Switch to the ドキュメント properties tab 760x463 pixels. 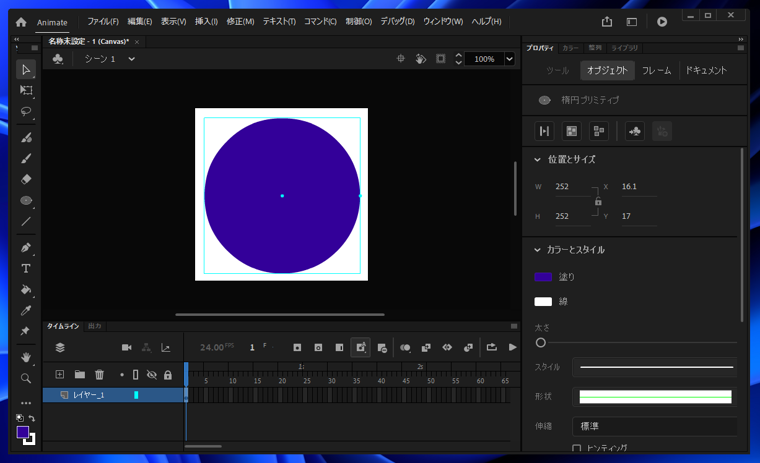tap(706, 71)
